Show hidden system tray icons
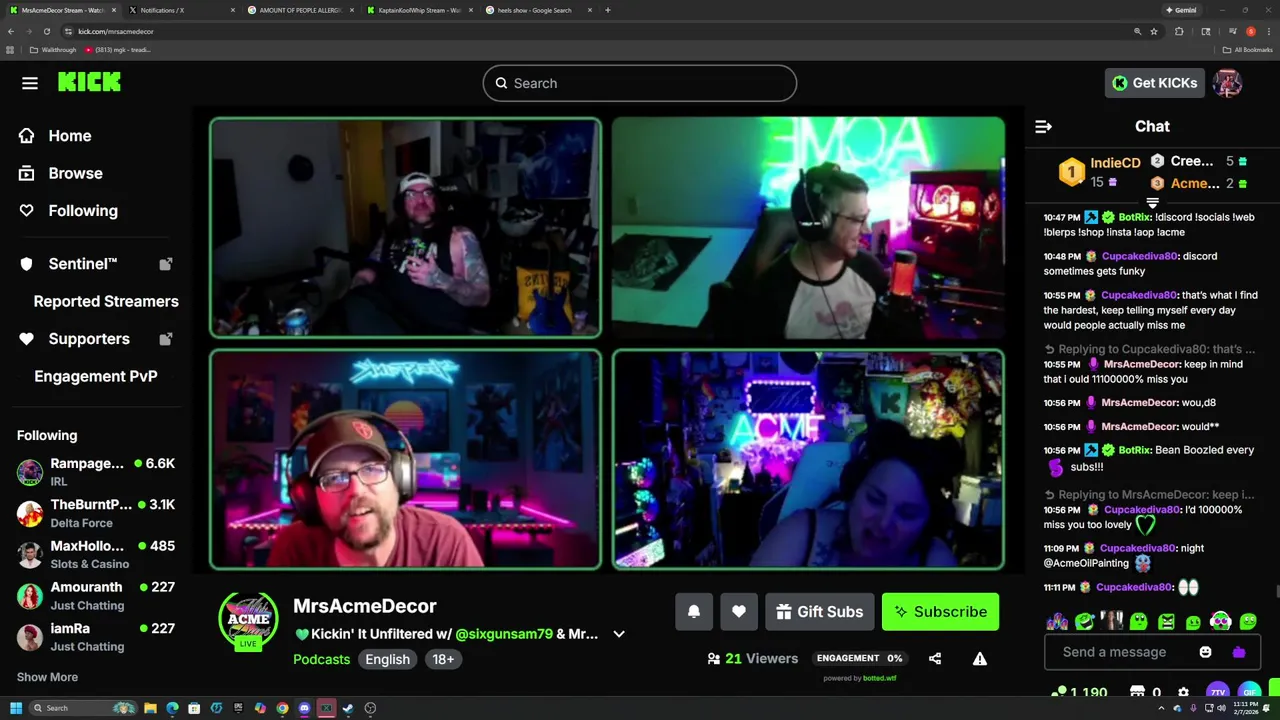This screenshot has width=1280, height=720. pyautogui.click(x=1161, y=708)
